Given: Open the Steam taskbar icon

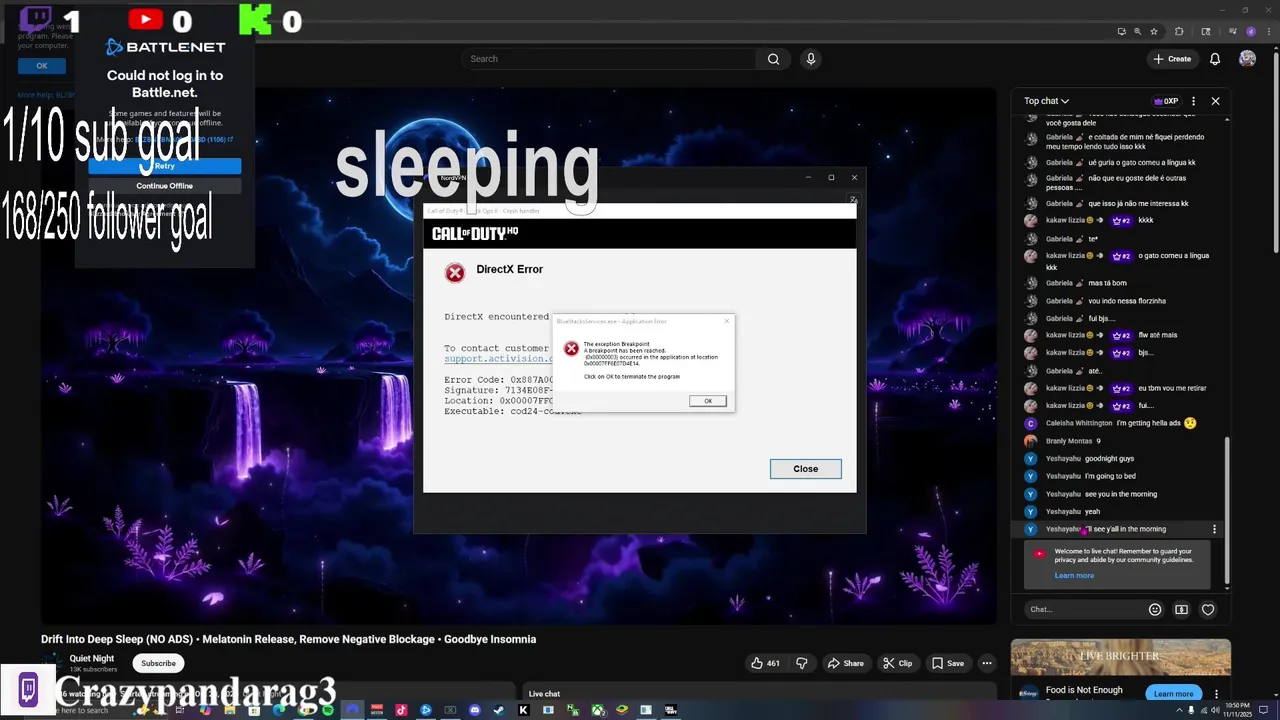Looking at the screenshot, I should (499, 710).
